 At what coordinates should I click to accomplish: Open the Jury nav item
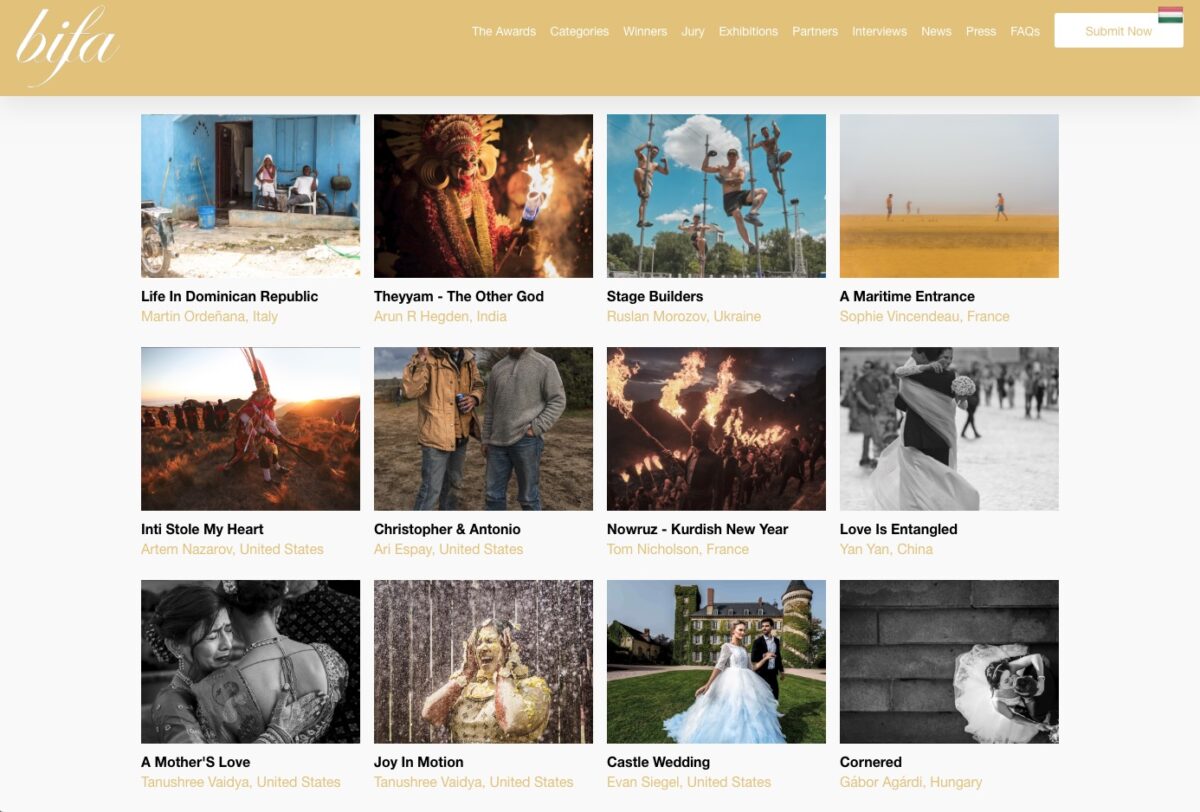[693, 31]
